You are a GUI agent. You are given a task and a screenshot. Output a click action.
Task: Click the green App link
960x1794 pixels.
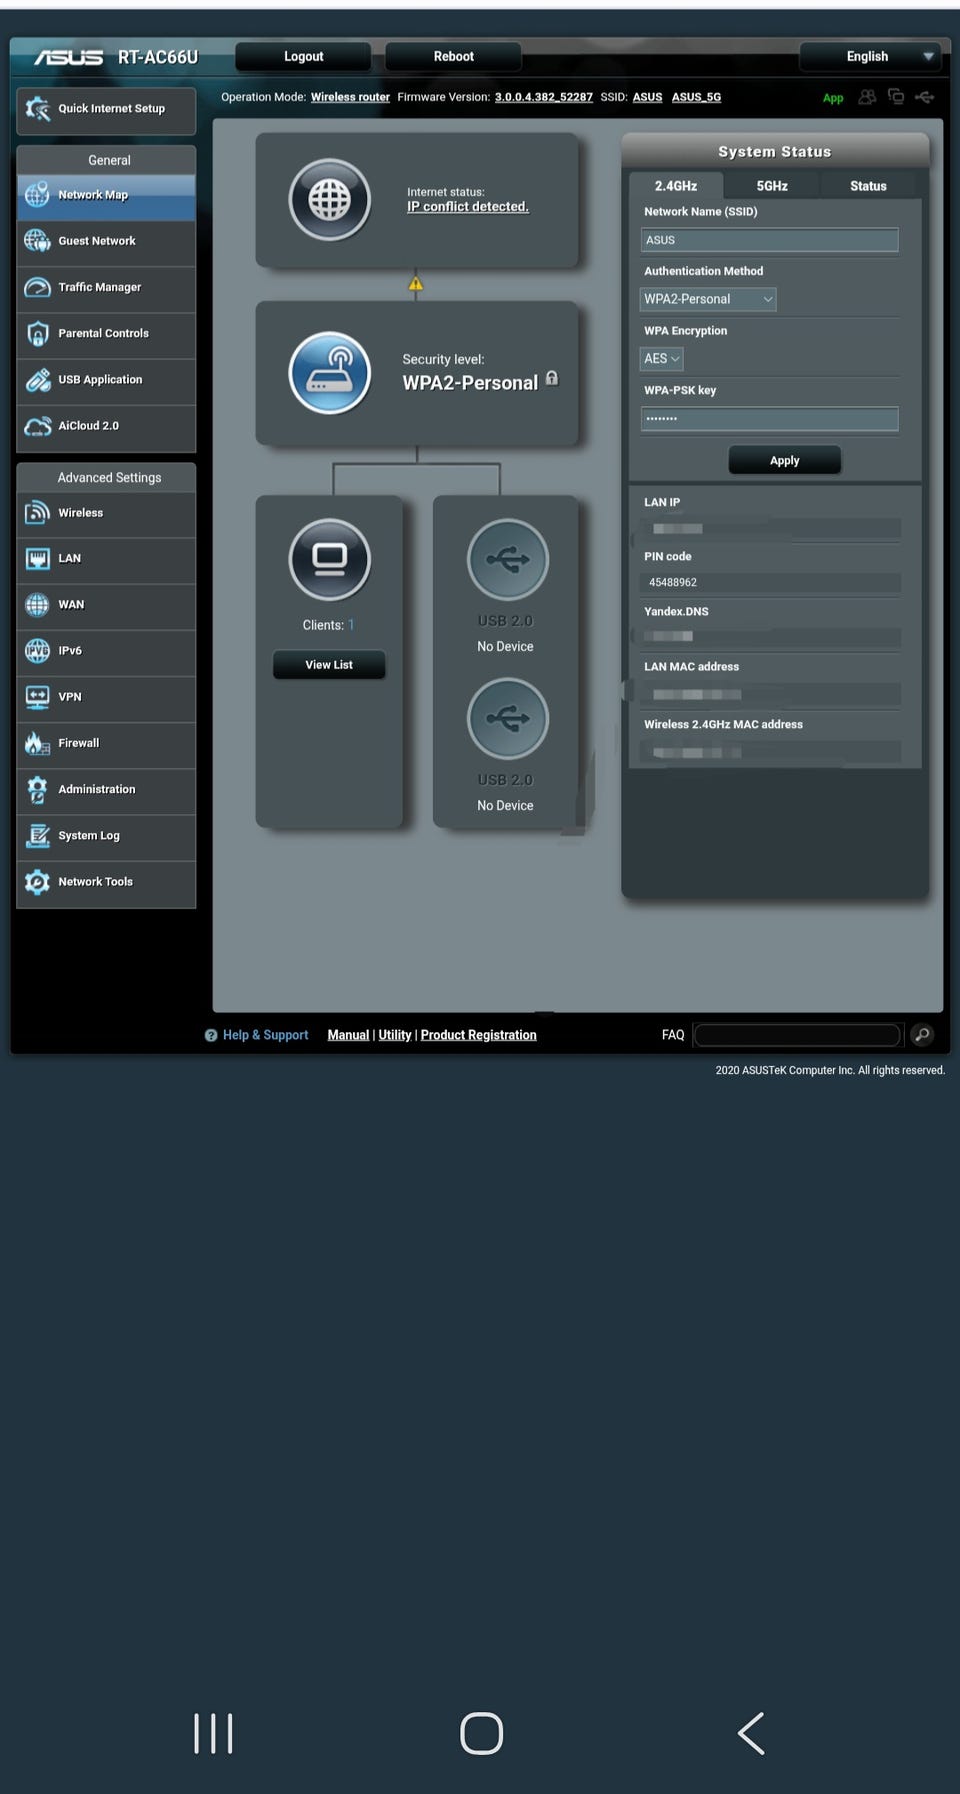click(833, 98)
